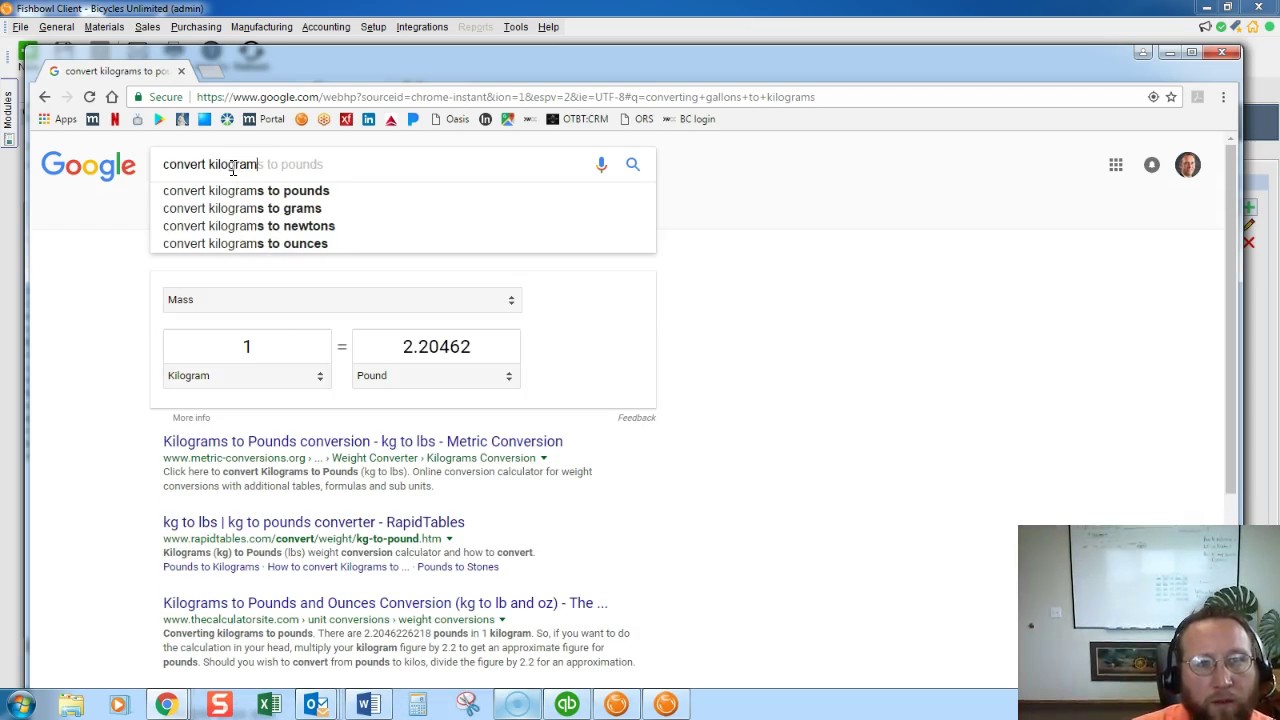Open the OTBT:CRM bookmark

[577, 119]
